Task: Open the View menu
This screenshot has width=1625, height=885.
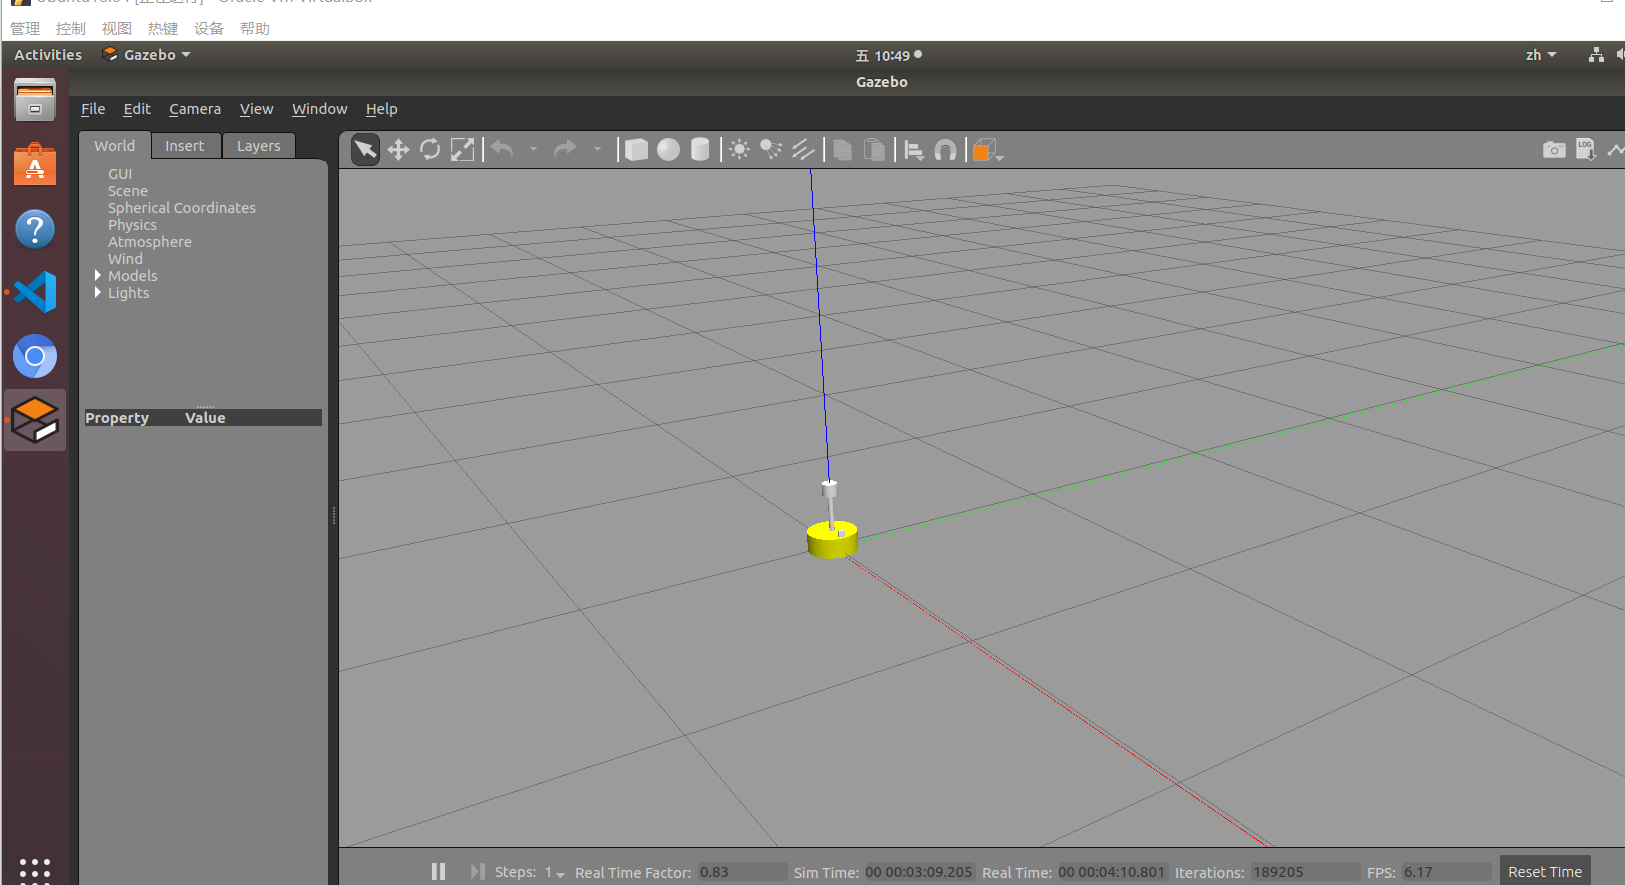Action: tap(256, 109)
